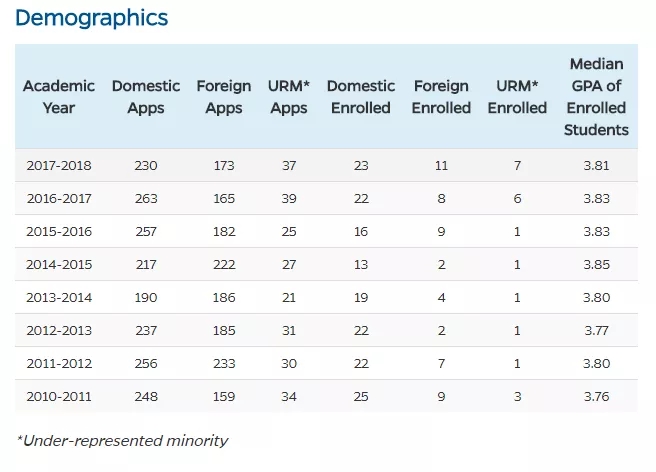The width and height of the screenshot is (656, 472).
Task: Click URM apps value 34
Action: (x=289, y=396)
